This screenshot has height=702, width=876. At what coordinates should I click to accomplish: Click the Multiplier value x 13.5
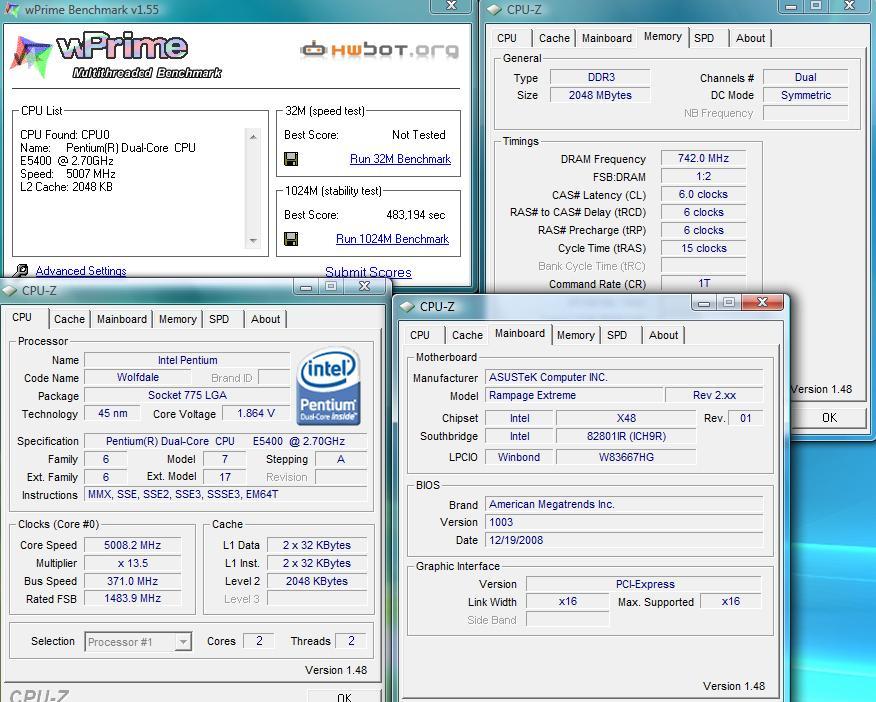[132, 563]
